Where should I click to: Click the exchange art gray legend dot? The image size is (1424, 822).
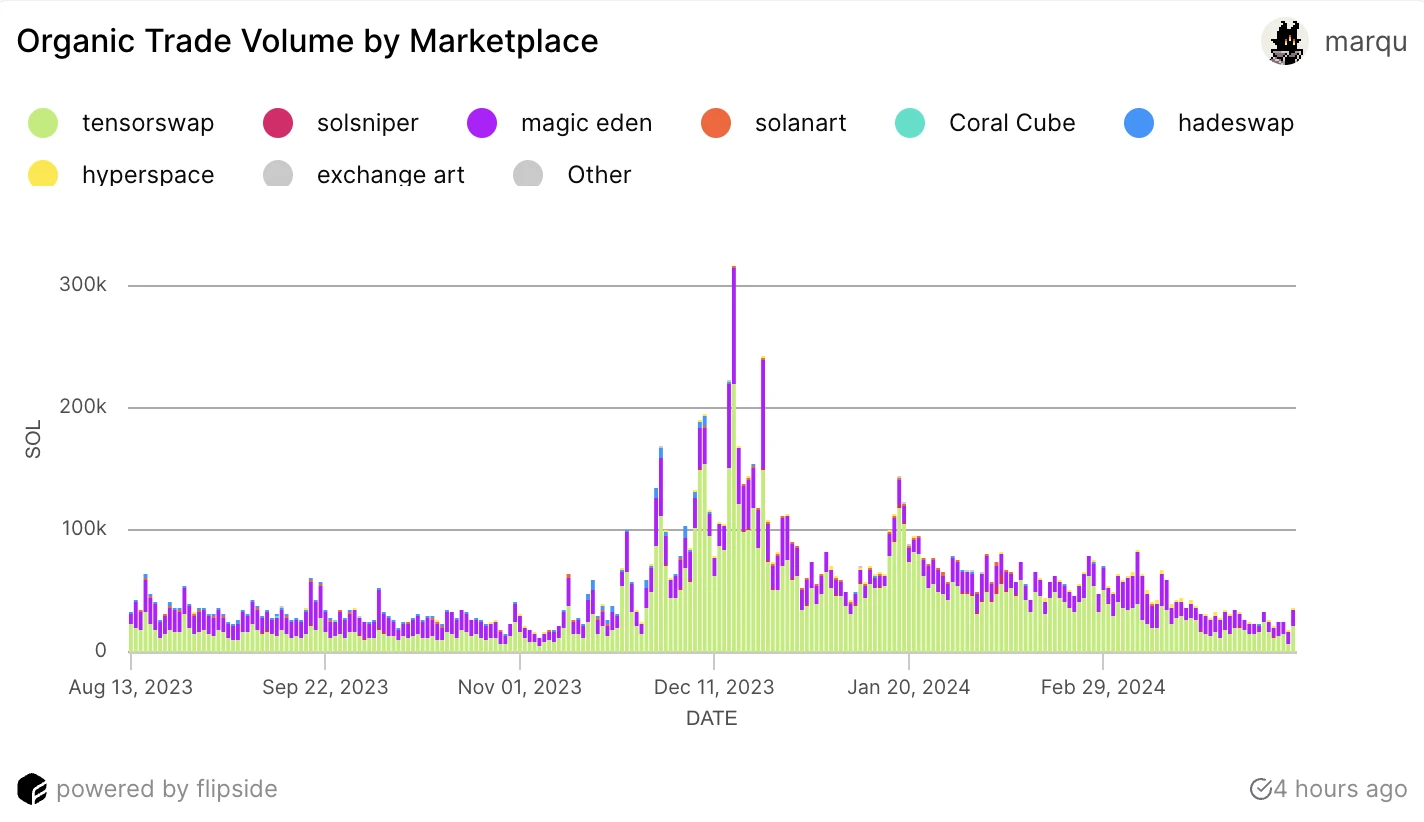(277, 174)
